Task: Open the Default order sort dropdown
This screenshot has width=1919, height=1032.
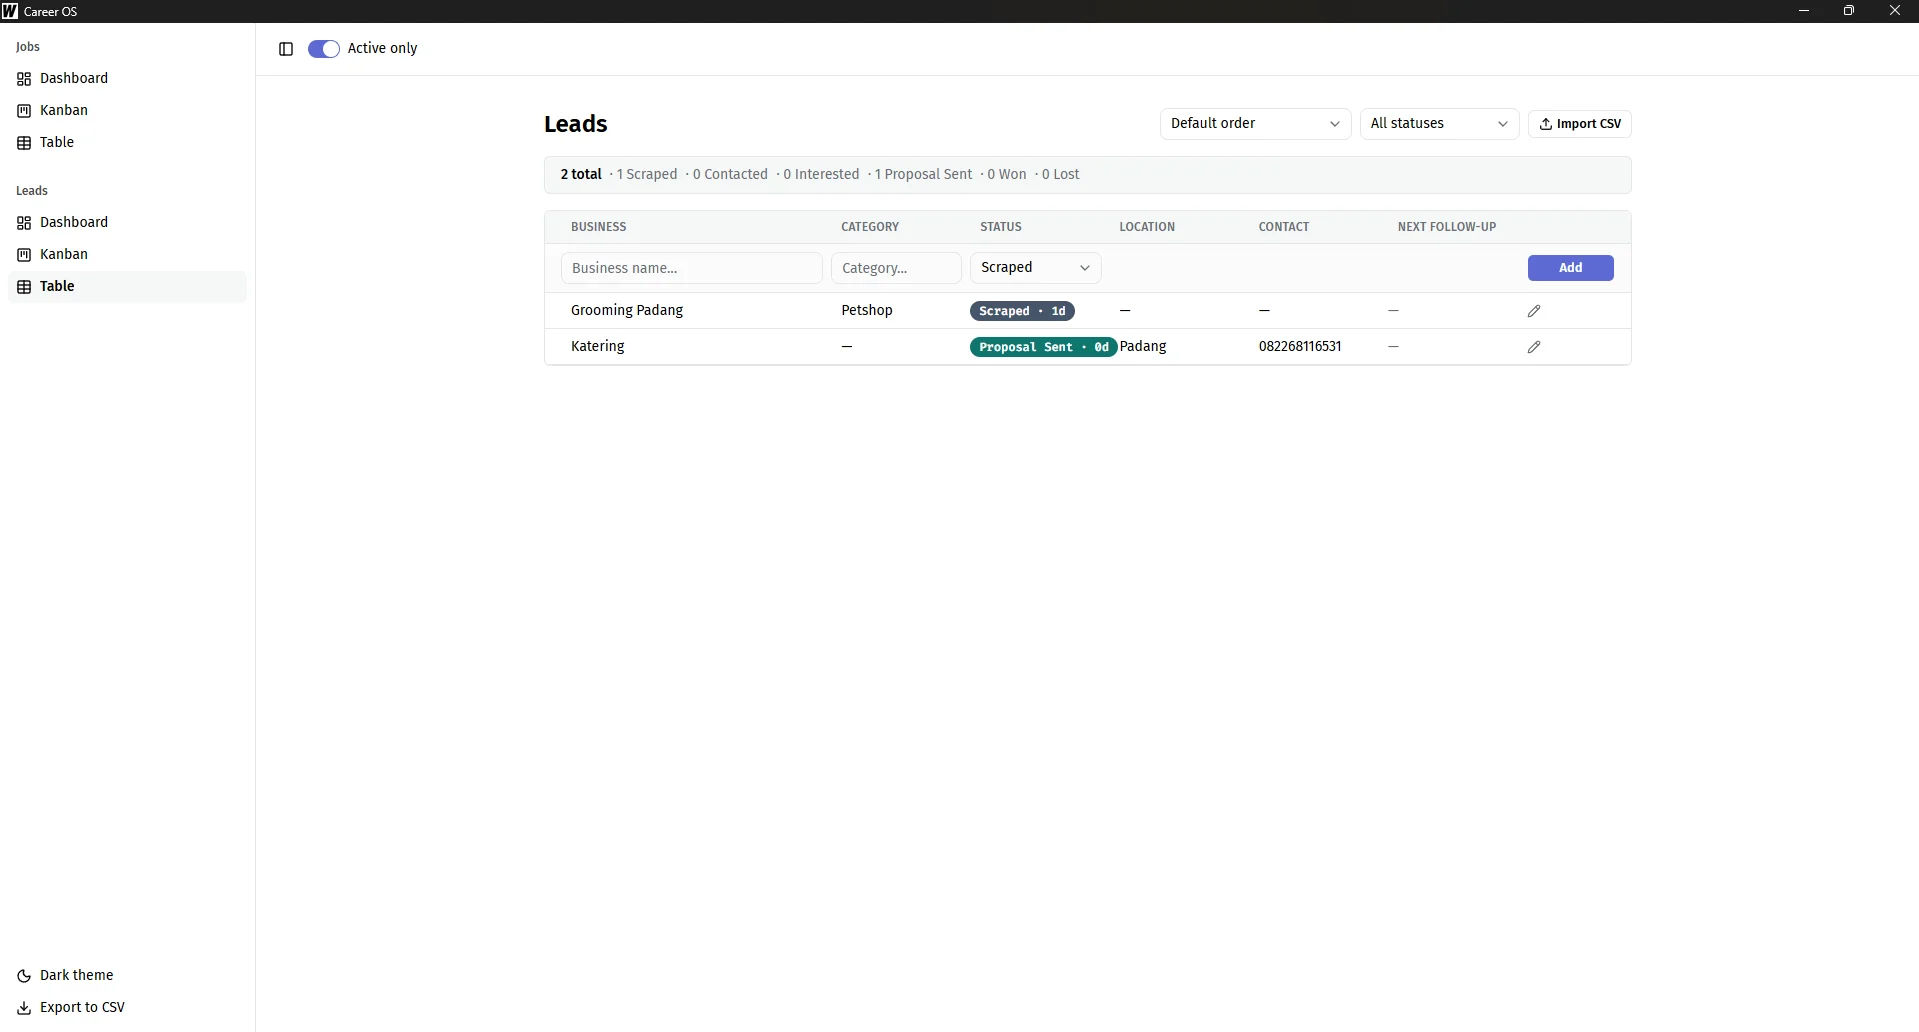Action: tap(1255, 124)
